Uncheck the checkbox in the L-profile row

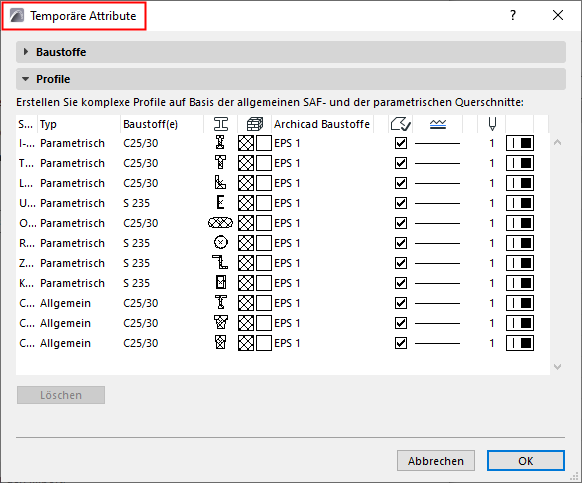pyautogui.click(x=401, y=183)
